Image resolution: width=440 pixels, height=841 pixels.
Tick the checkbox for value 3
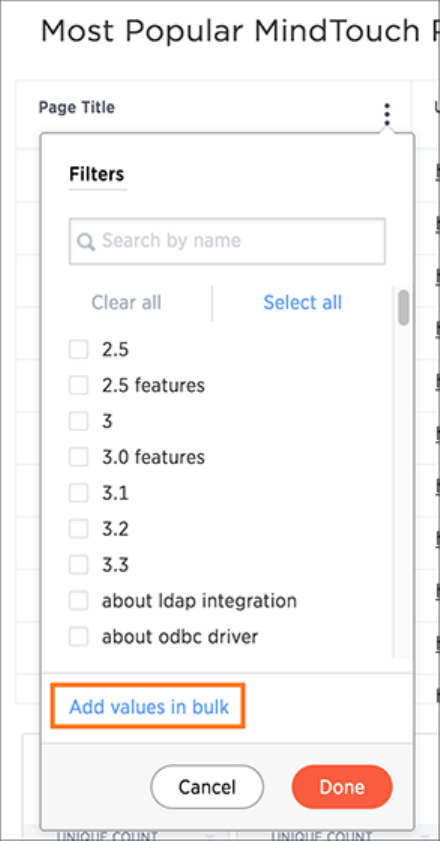click(78, 421)
